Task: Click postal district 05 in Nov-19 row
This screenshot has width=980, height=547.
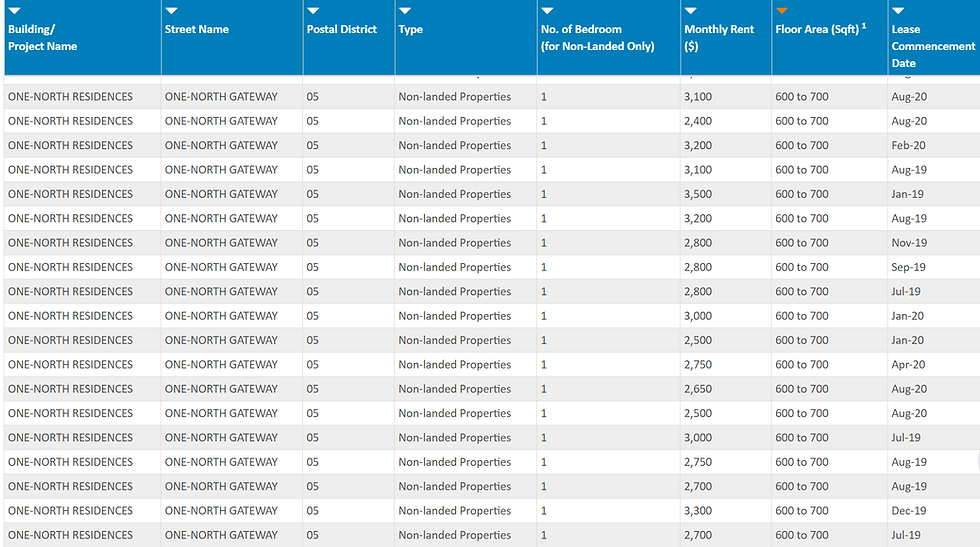Action: (x=312, y=243)
